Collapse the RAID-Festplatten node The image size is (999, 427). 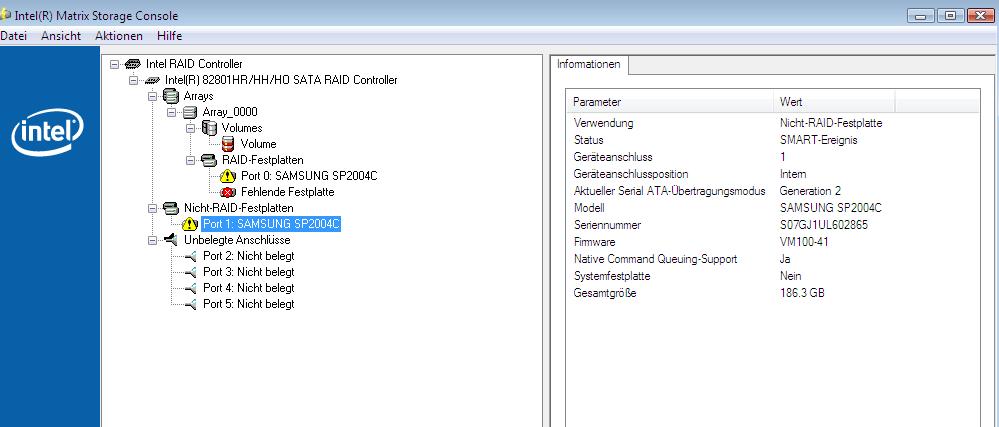point(190,160)
